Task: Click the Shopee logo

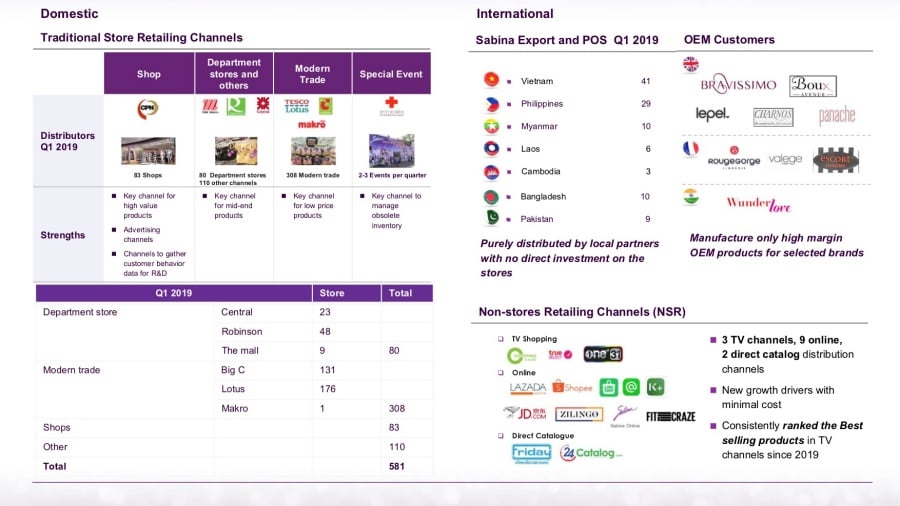Action: click(573, 387)
